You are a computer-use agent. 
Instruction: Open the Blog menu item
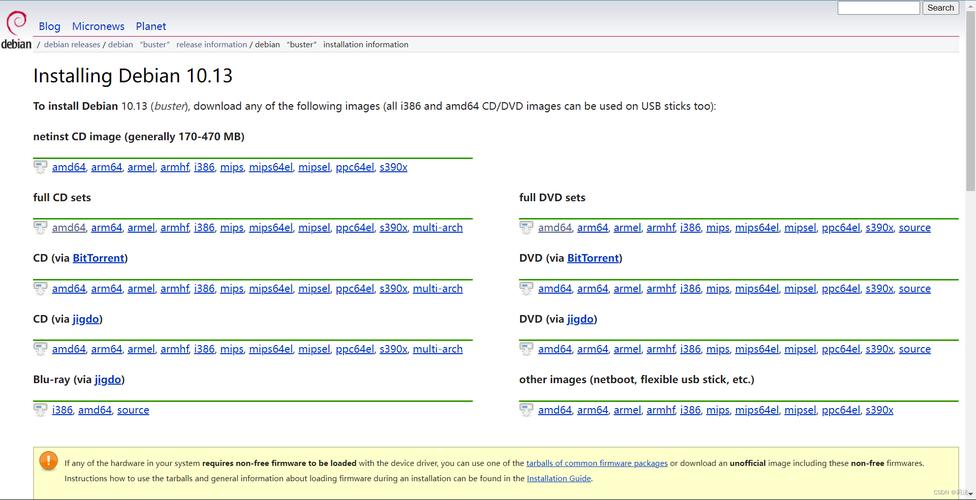point(49,26)
